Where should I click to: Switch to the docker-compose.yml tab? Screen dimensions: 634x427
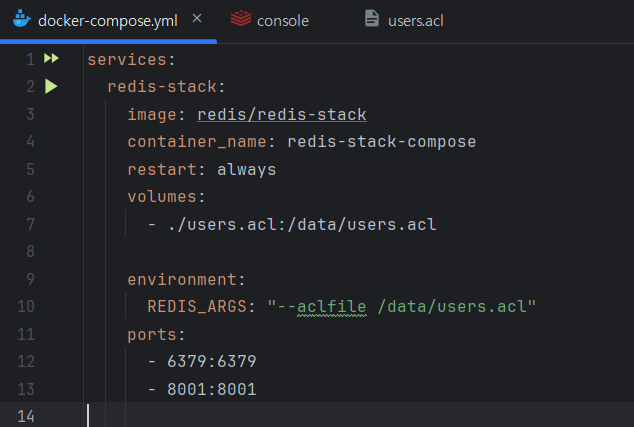coord(108,20)
